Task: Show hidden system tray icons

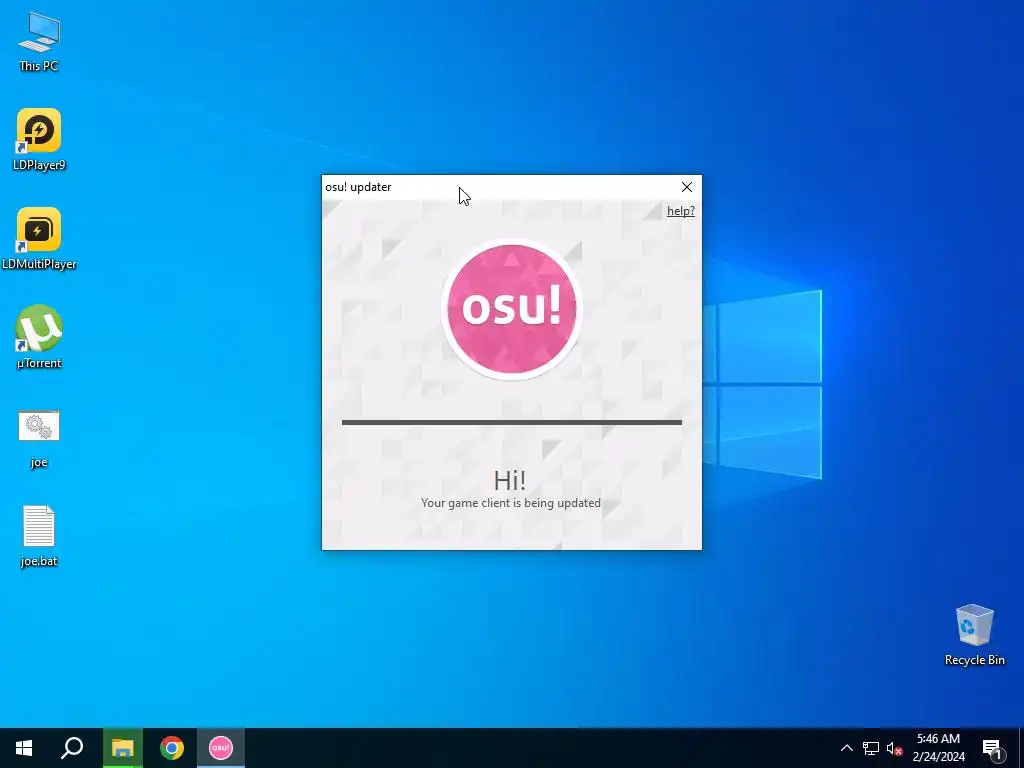Action: [846, 748]
